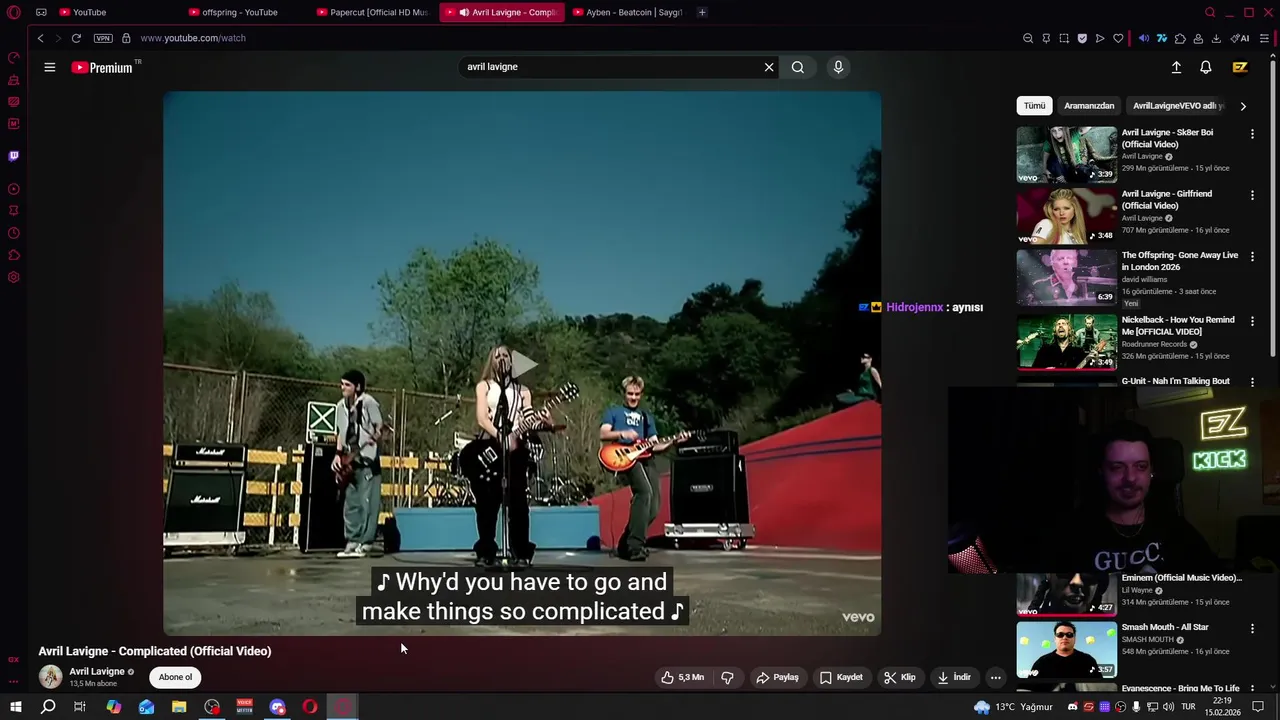Download the video with İndir button
This screenshot has height=720, width=1280.
(x=953, y=677)
